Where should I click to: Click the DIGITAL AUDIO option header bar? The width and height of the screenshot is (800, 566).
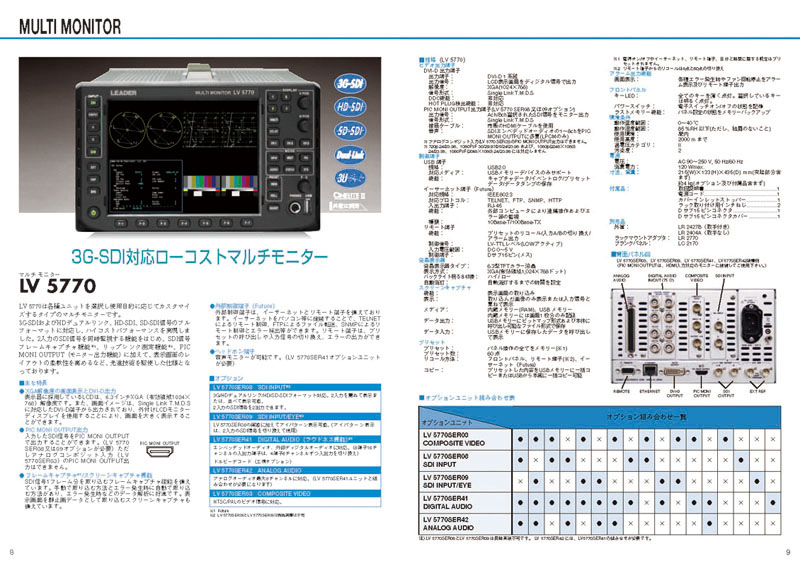click(295, 439)
